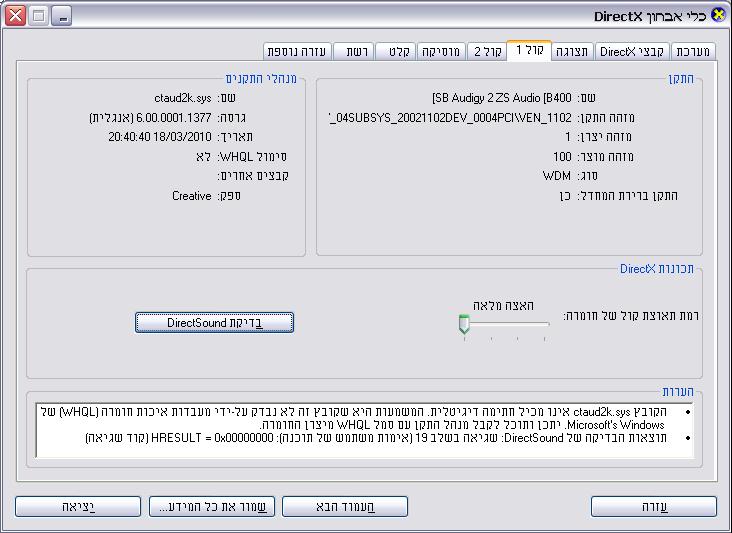Screen dimensions: 732x533
Task: Close the DirectX diagnostic tool window
Action: [16, 16]
